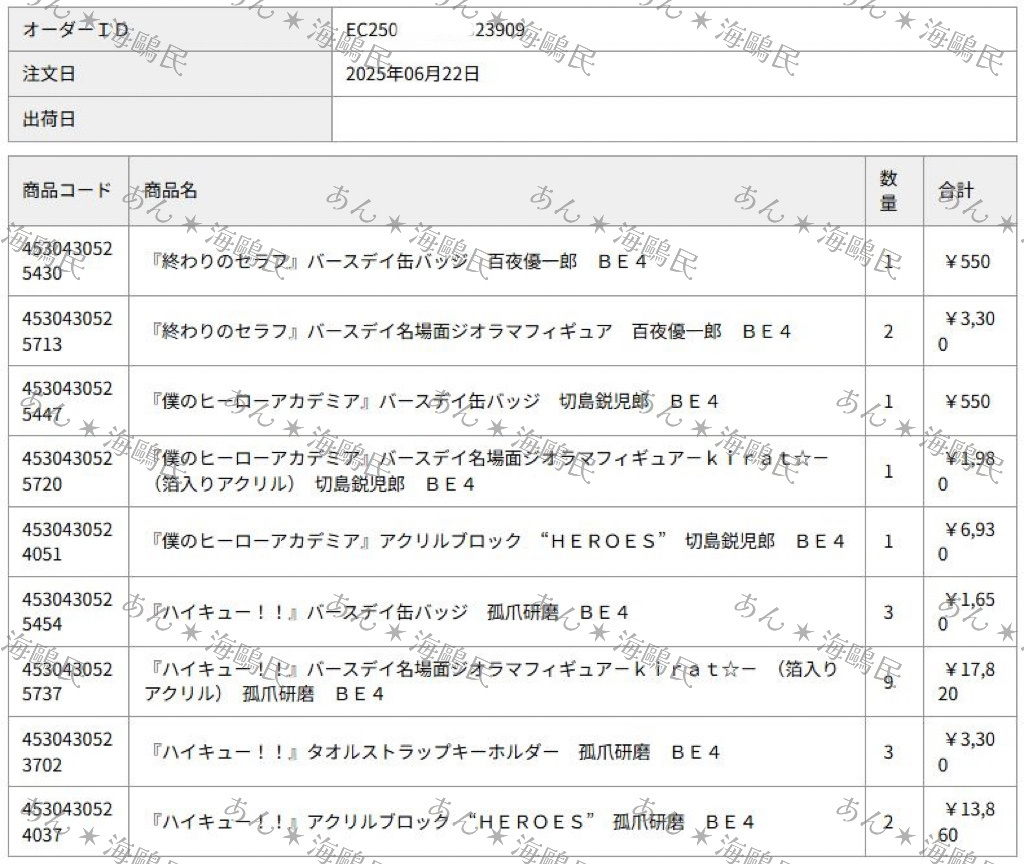Click 『ハイキュー！！』バースデイ名場面ジオラマフィギュア product name
Image resolution: width=1024 pixels, height=864 pixels.
[491, 681]
